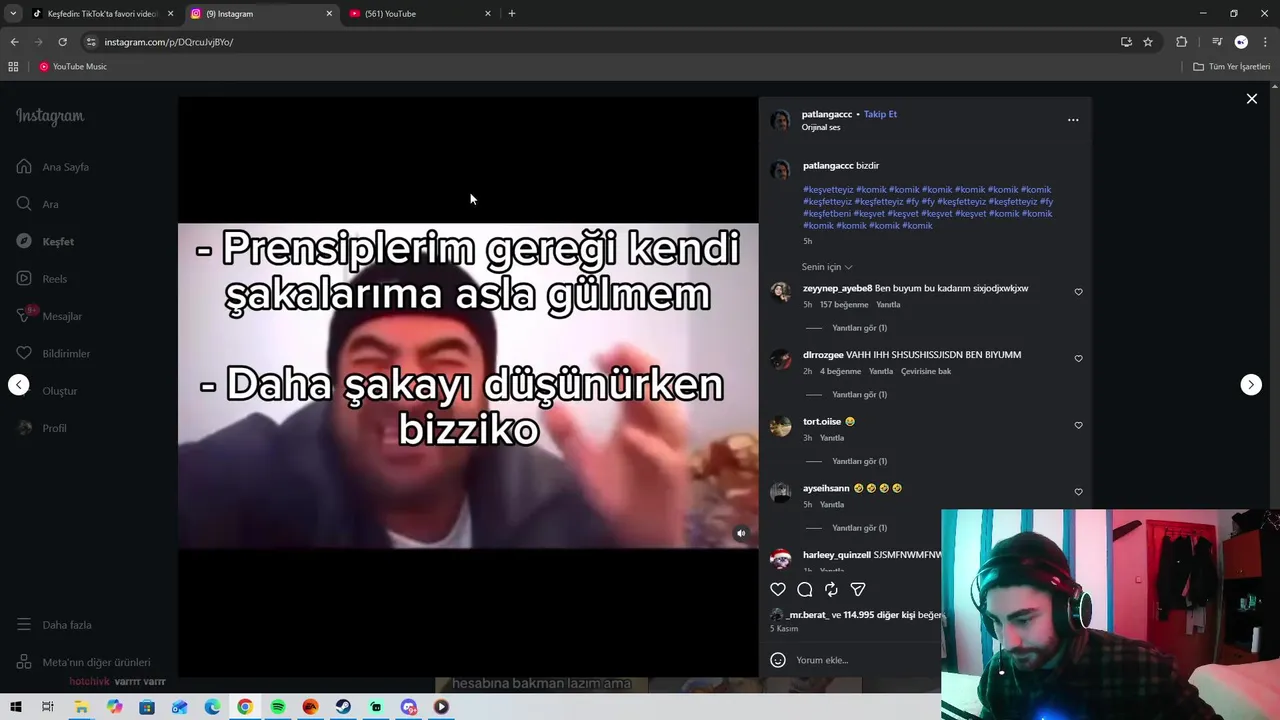This screenshot has width=1280, height=720.
Task: Open a new browser tab
Action: click(512, 14)
